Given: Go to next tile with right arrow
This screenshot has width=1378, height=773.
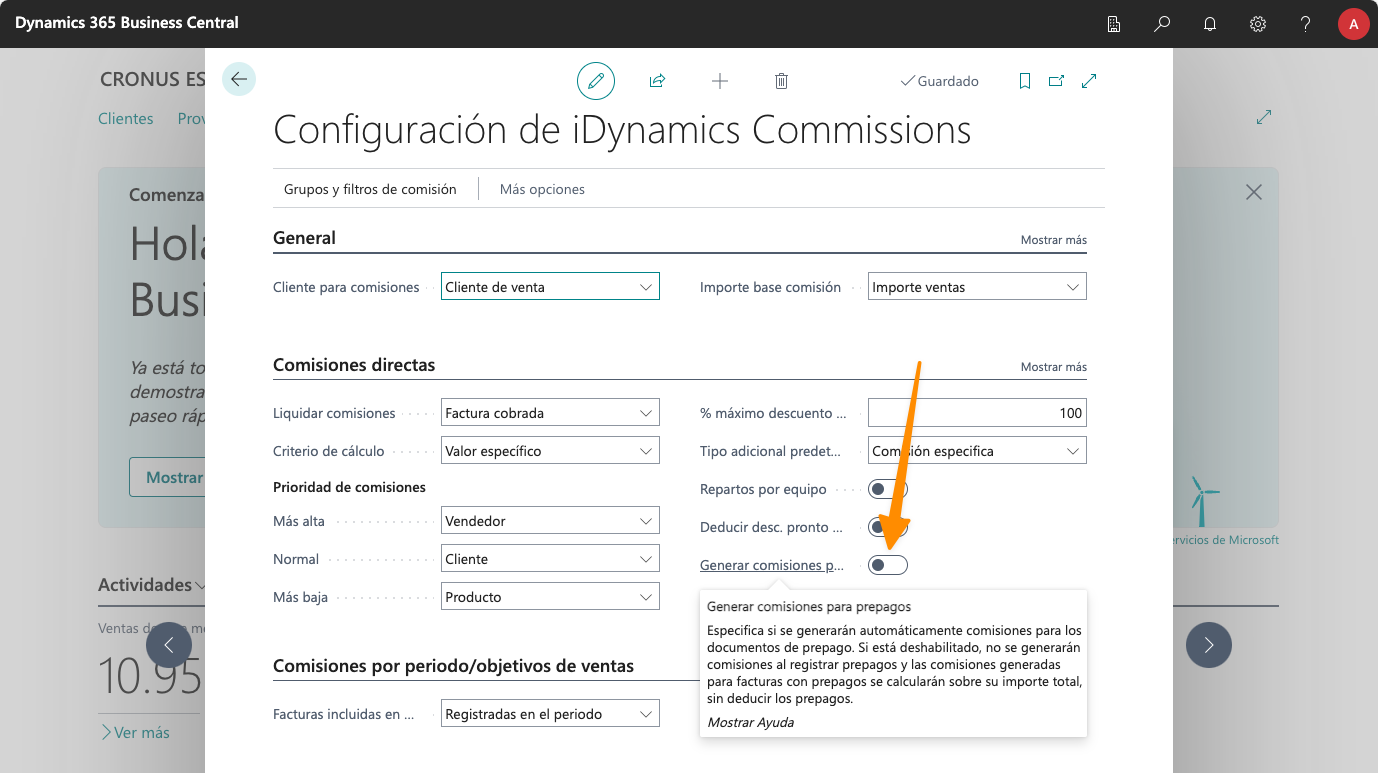Looking at the screenshot, I should point(1209,645).
